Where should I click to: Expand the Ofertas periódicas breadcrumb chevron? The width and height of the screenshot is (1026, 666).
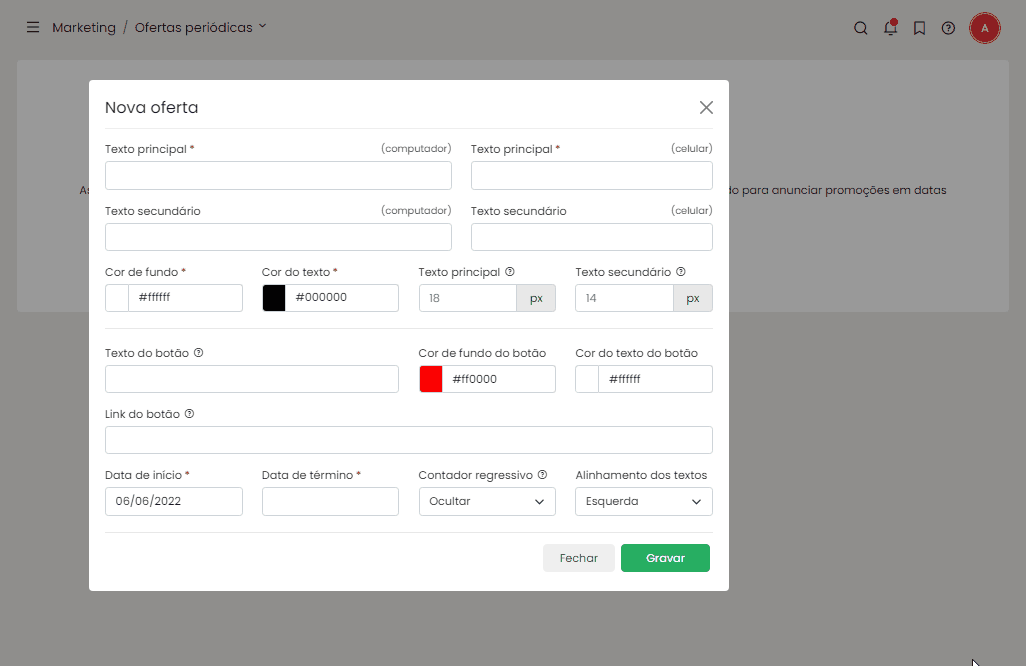pyautogui.click(x=263, y=27)
